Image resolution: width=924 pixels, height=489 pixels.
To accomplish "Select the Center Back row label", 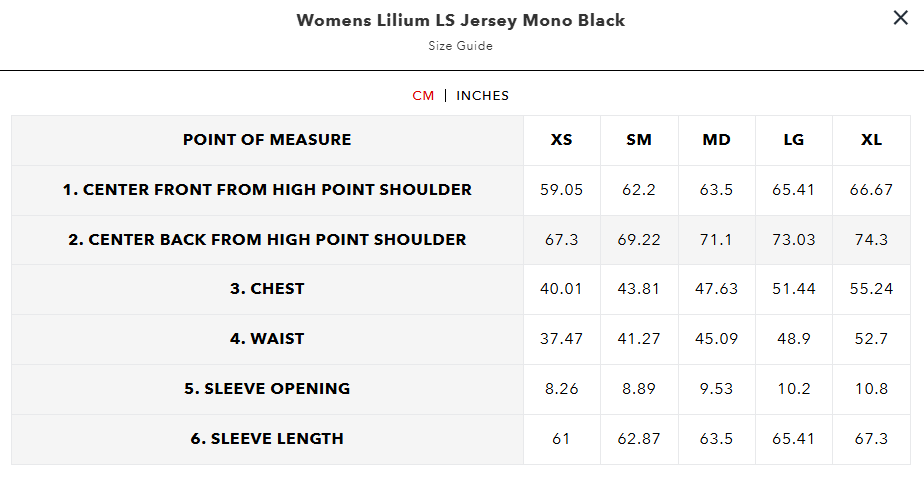I will pyautogui.click(x=267, y=240).
